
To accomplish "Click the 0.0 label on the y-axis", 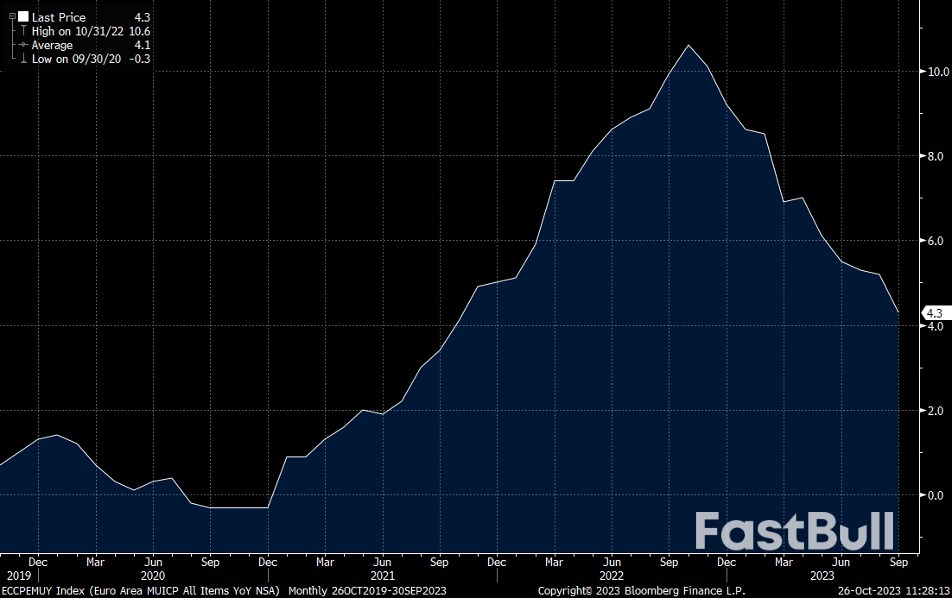I will (x=934, y=495).
